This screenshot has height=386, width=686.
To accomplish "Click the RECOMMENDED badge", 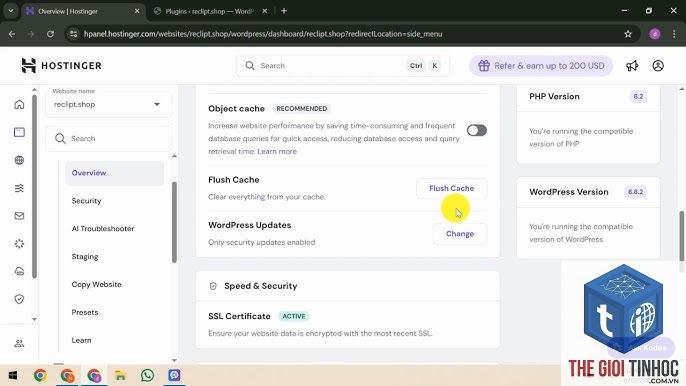I will 301,109.
